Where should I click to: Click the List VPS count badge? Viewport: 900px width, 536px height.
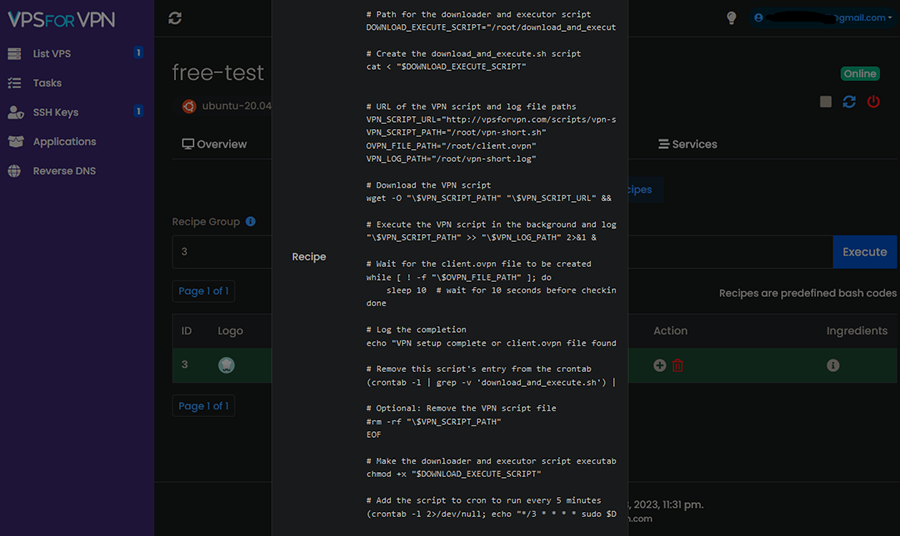point(138,52)
